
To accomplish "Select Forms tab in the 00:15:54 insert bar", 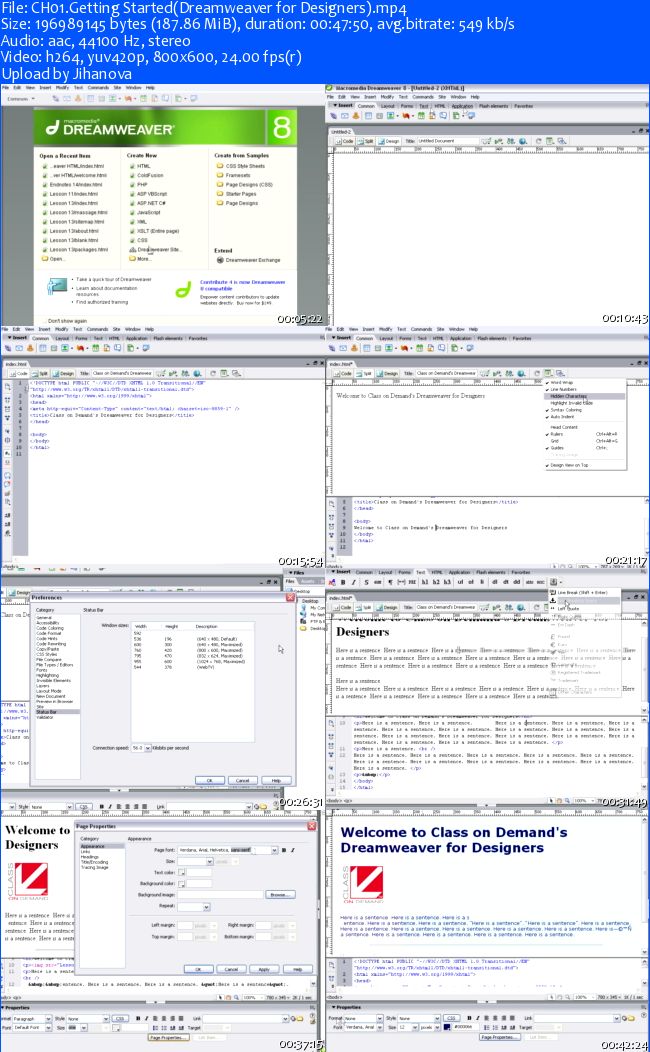I will [x=81, y=338].
